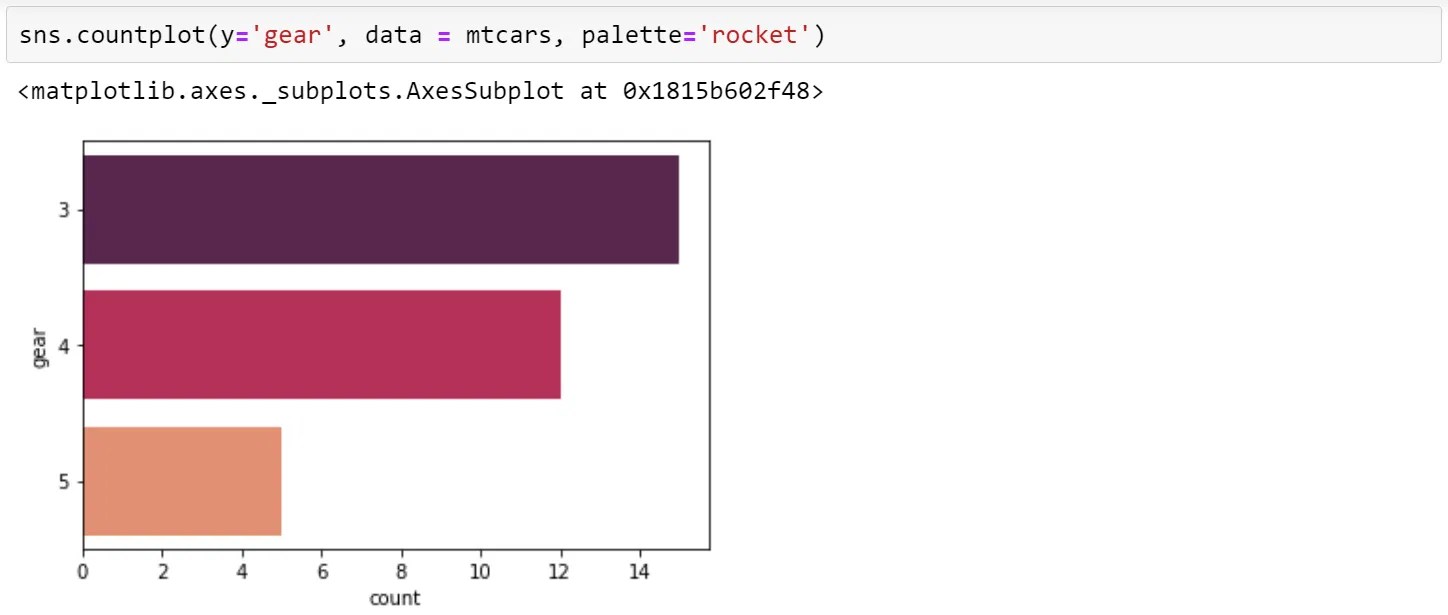The image size is (1448, 615).
Task: Click the x-axis tick value 0
Action: pyautogui.click(x=83, y=570)
